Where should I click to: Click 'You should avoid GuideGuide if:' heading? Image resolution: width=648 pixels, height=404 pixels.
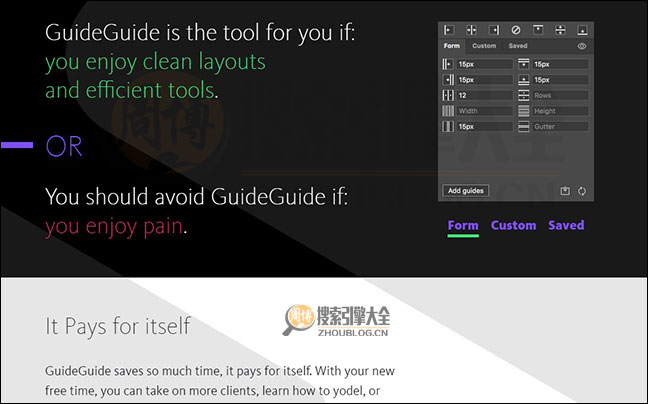point(197,197)
